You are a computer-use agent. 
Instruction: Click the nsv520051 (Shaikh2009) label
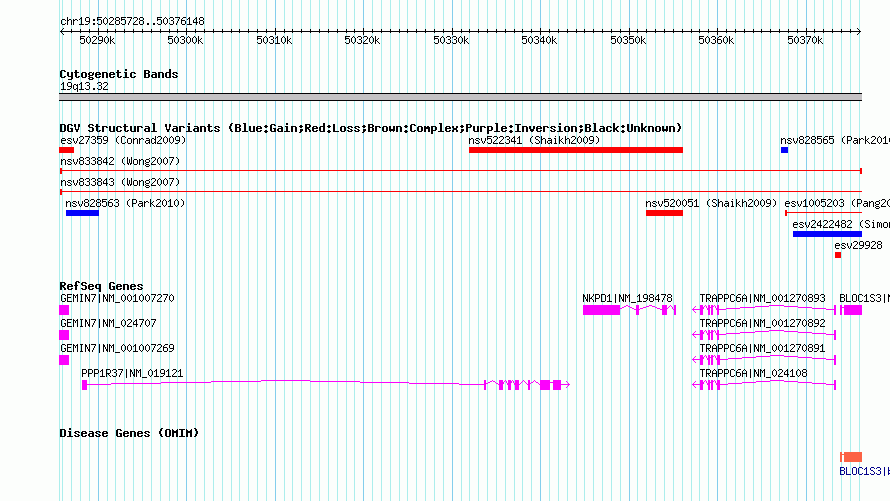(711, 203)
